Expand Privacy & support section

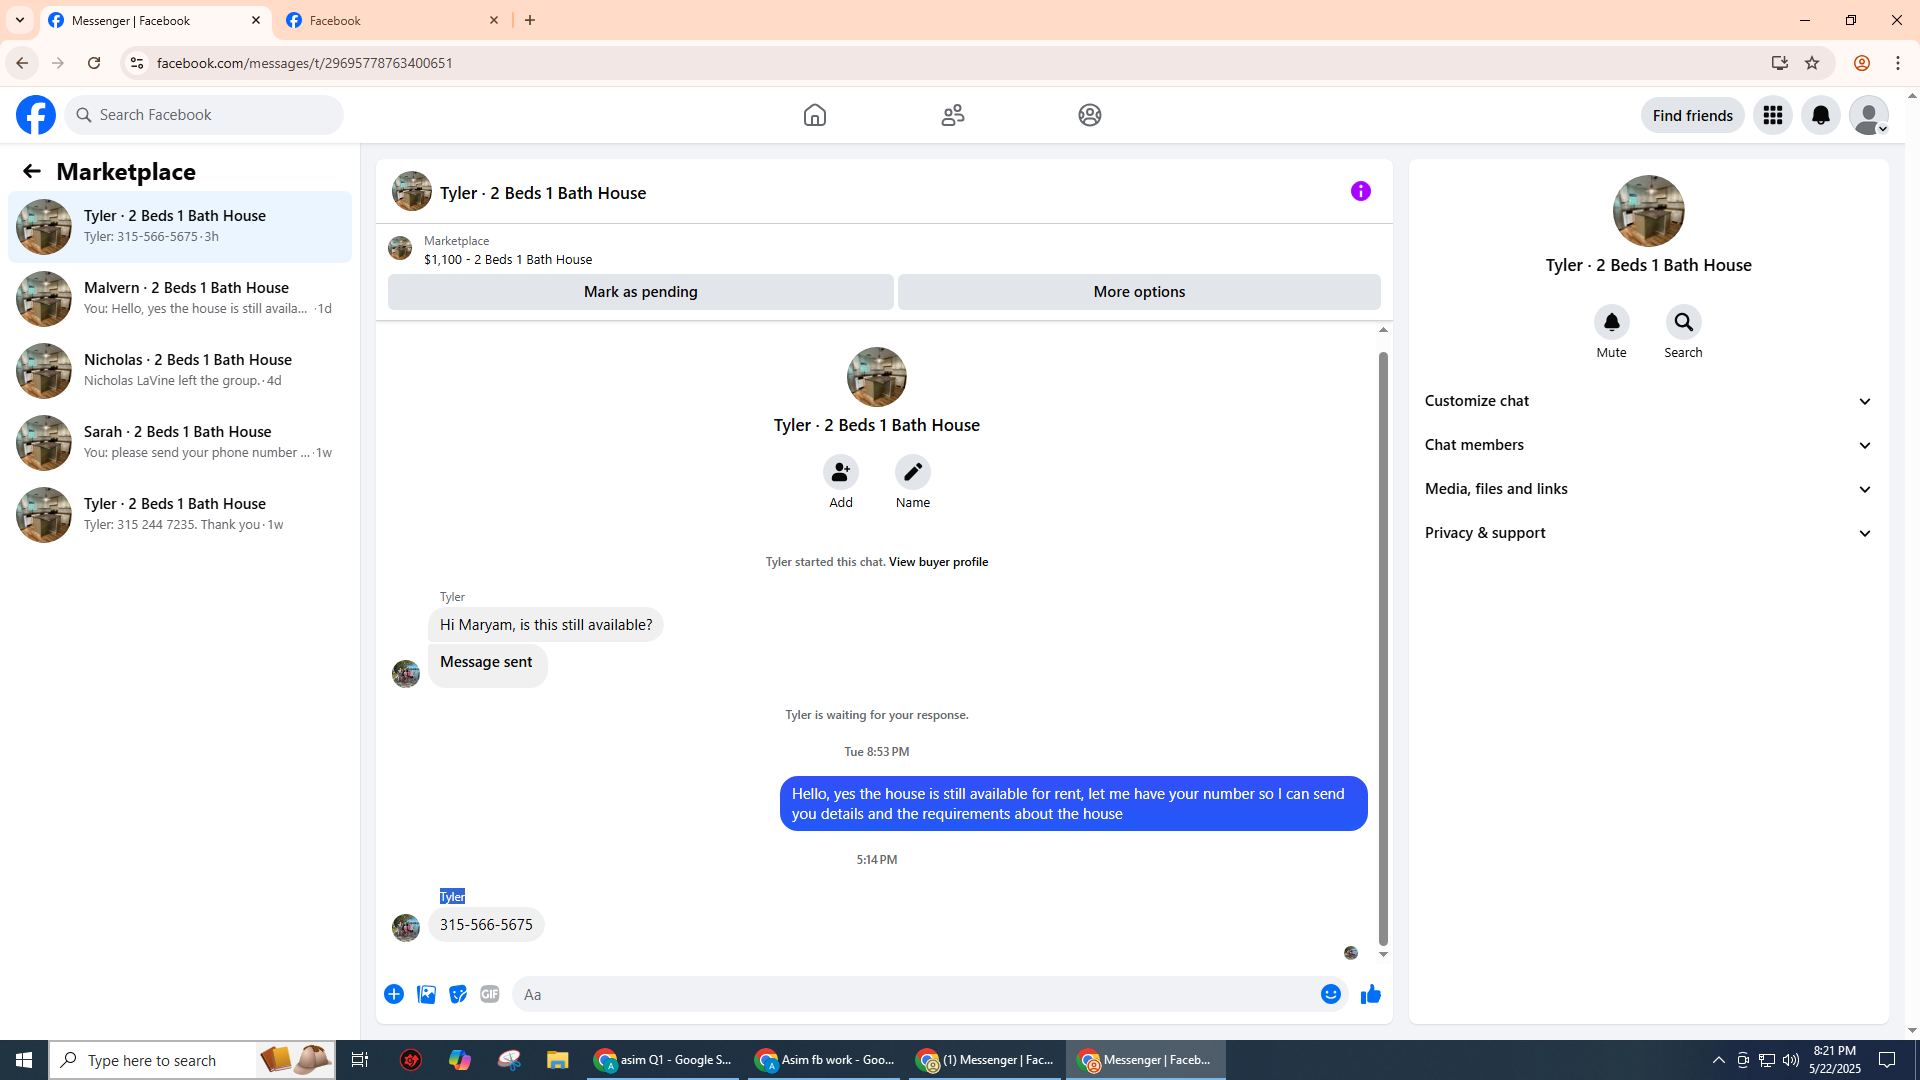[x=1648, y=533]
